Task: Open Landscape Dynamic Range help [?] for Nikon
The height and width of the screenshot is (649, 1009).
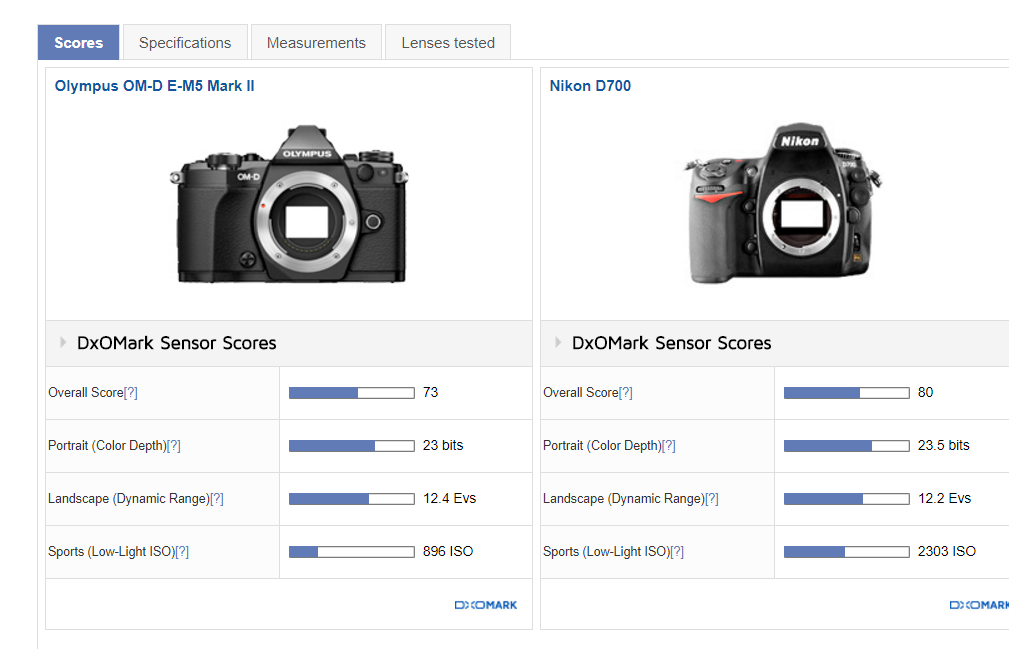Action: pos(712,498)
